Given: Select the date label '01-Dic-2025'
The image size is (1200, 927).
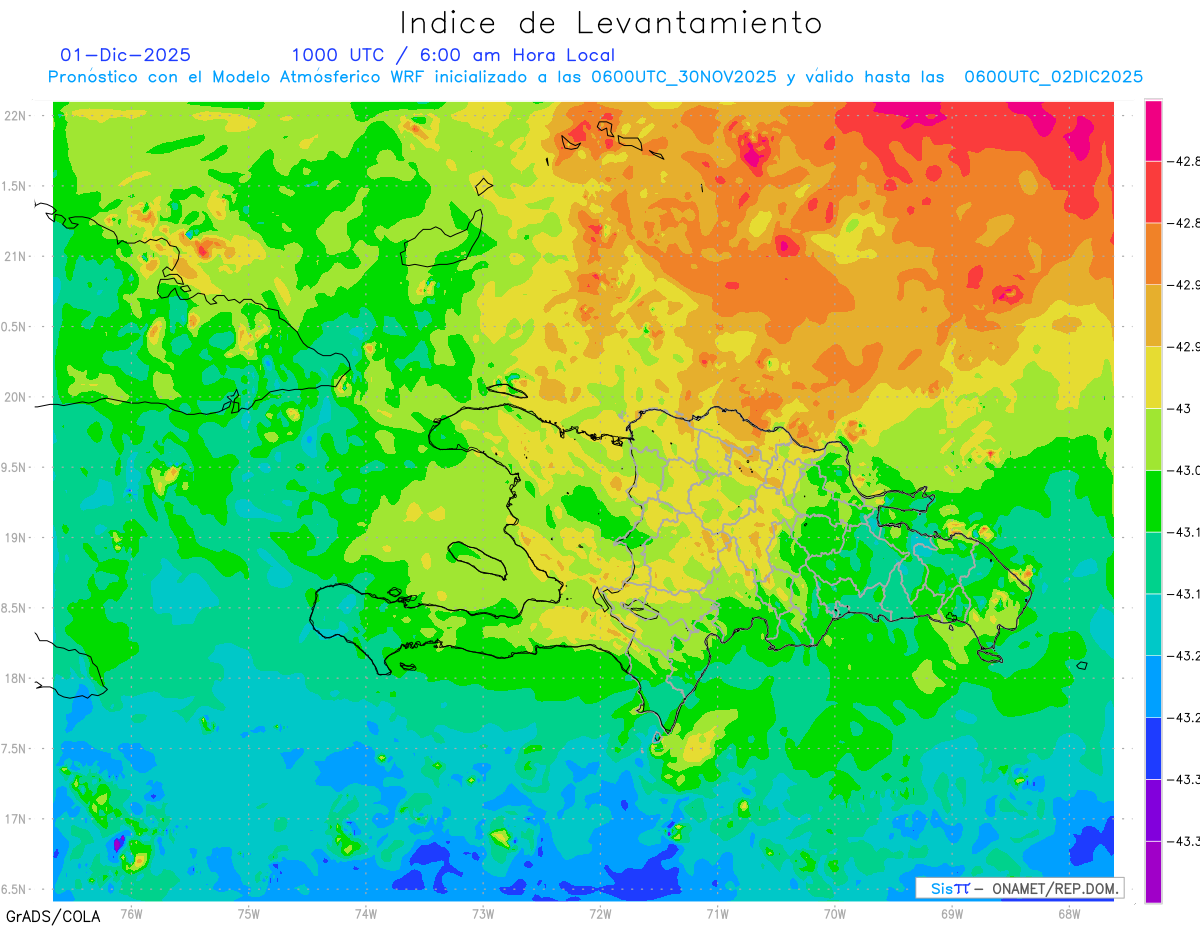Looking at the screenshot, I should [x=126, y=55].
